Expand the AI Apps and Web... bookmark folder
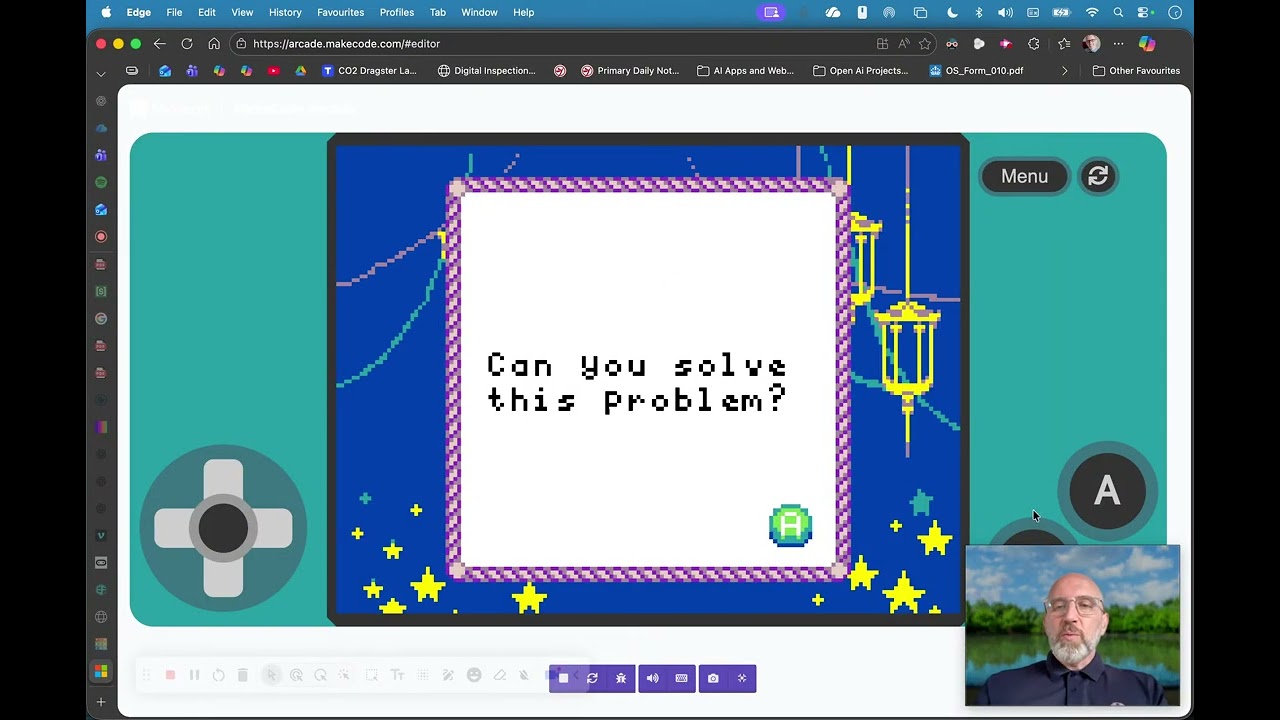 (x=745, y=71)
